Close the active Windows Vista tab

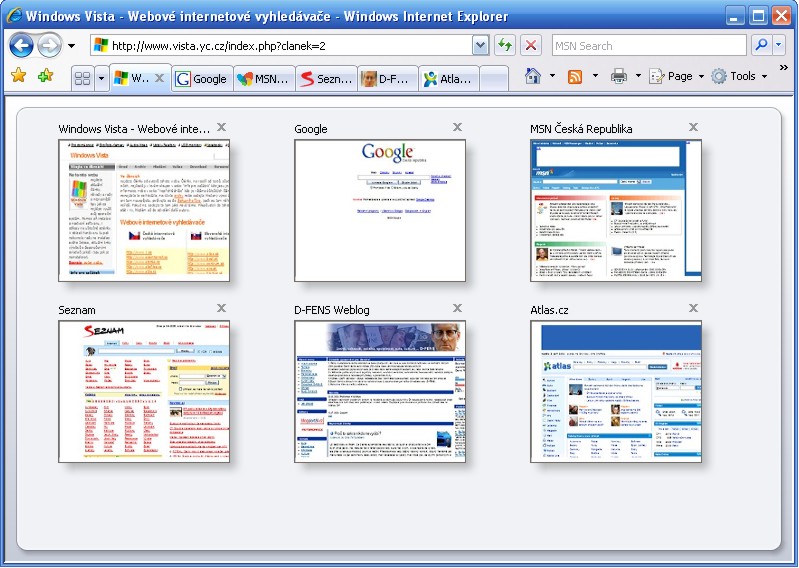(x=159, y=78)
